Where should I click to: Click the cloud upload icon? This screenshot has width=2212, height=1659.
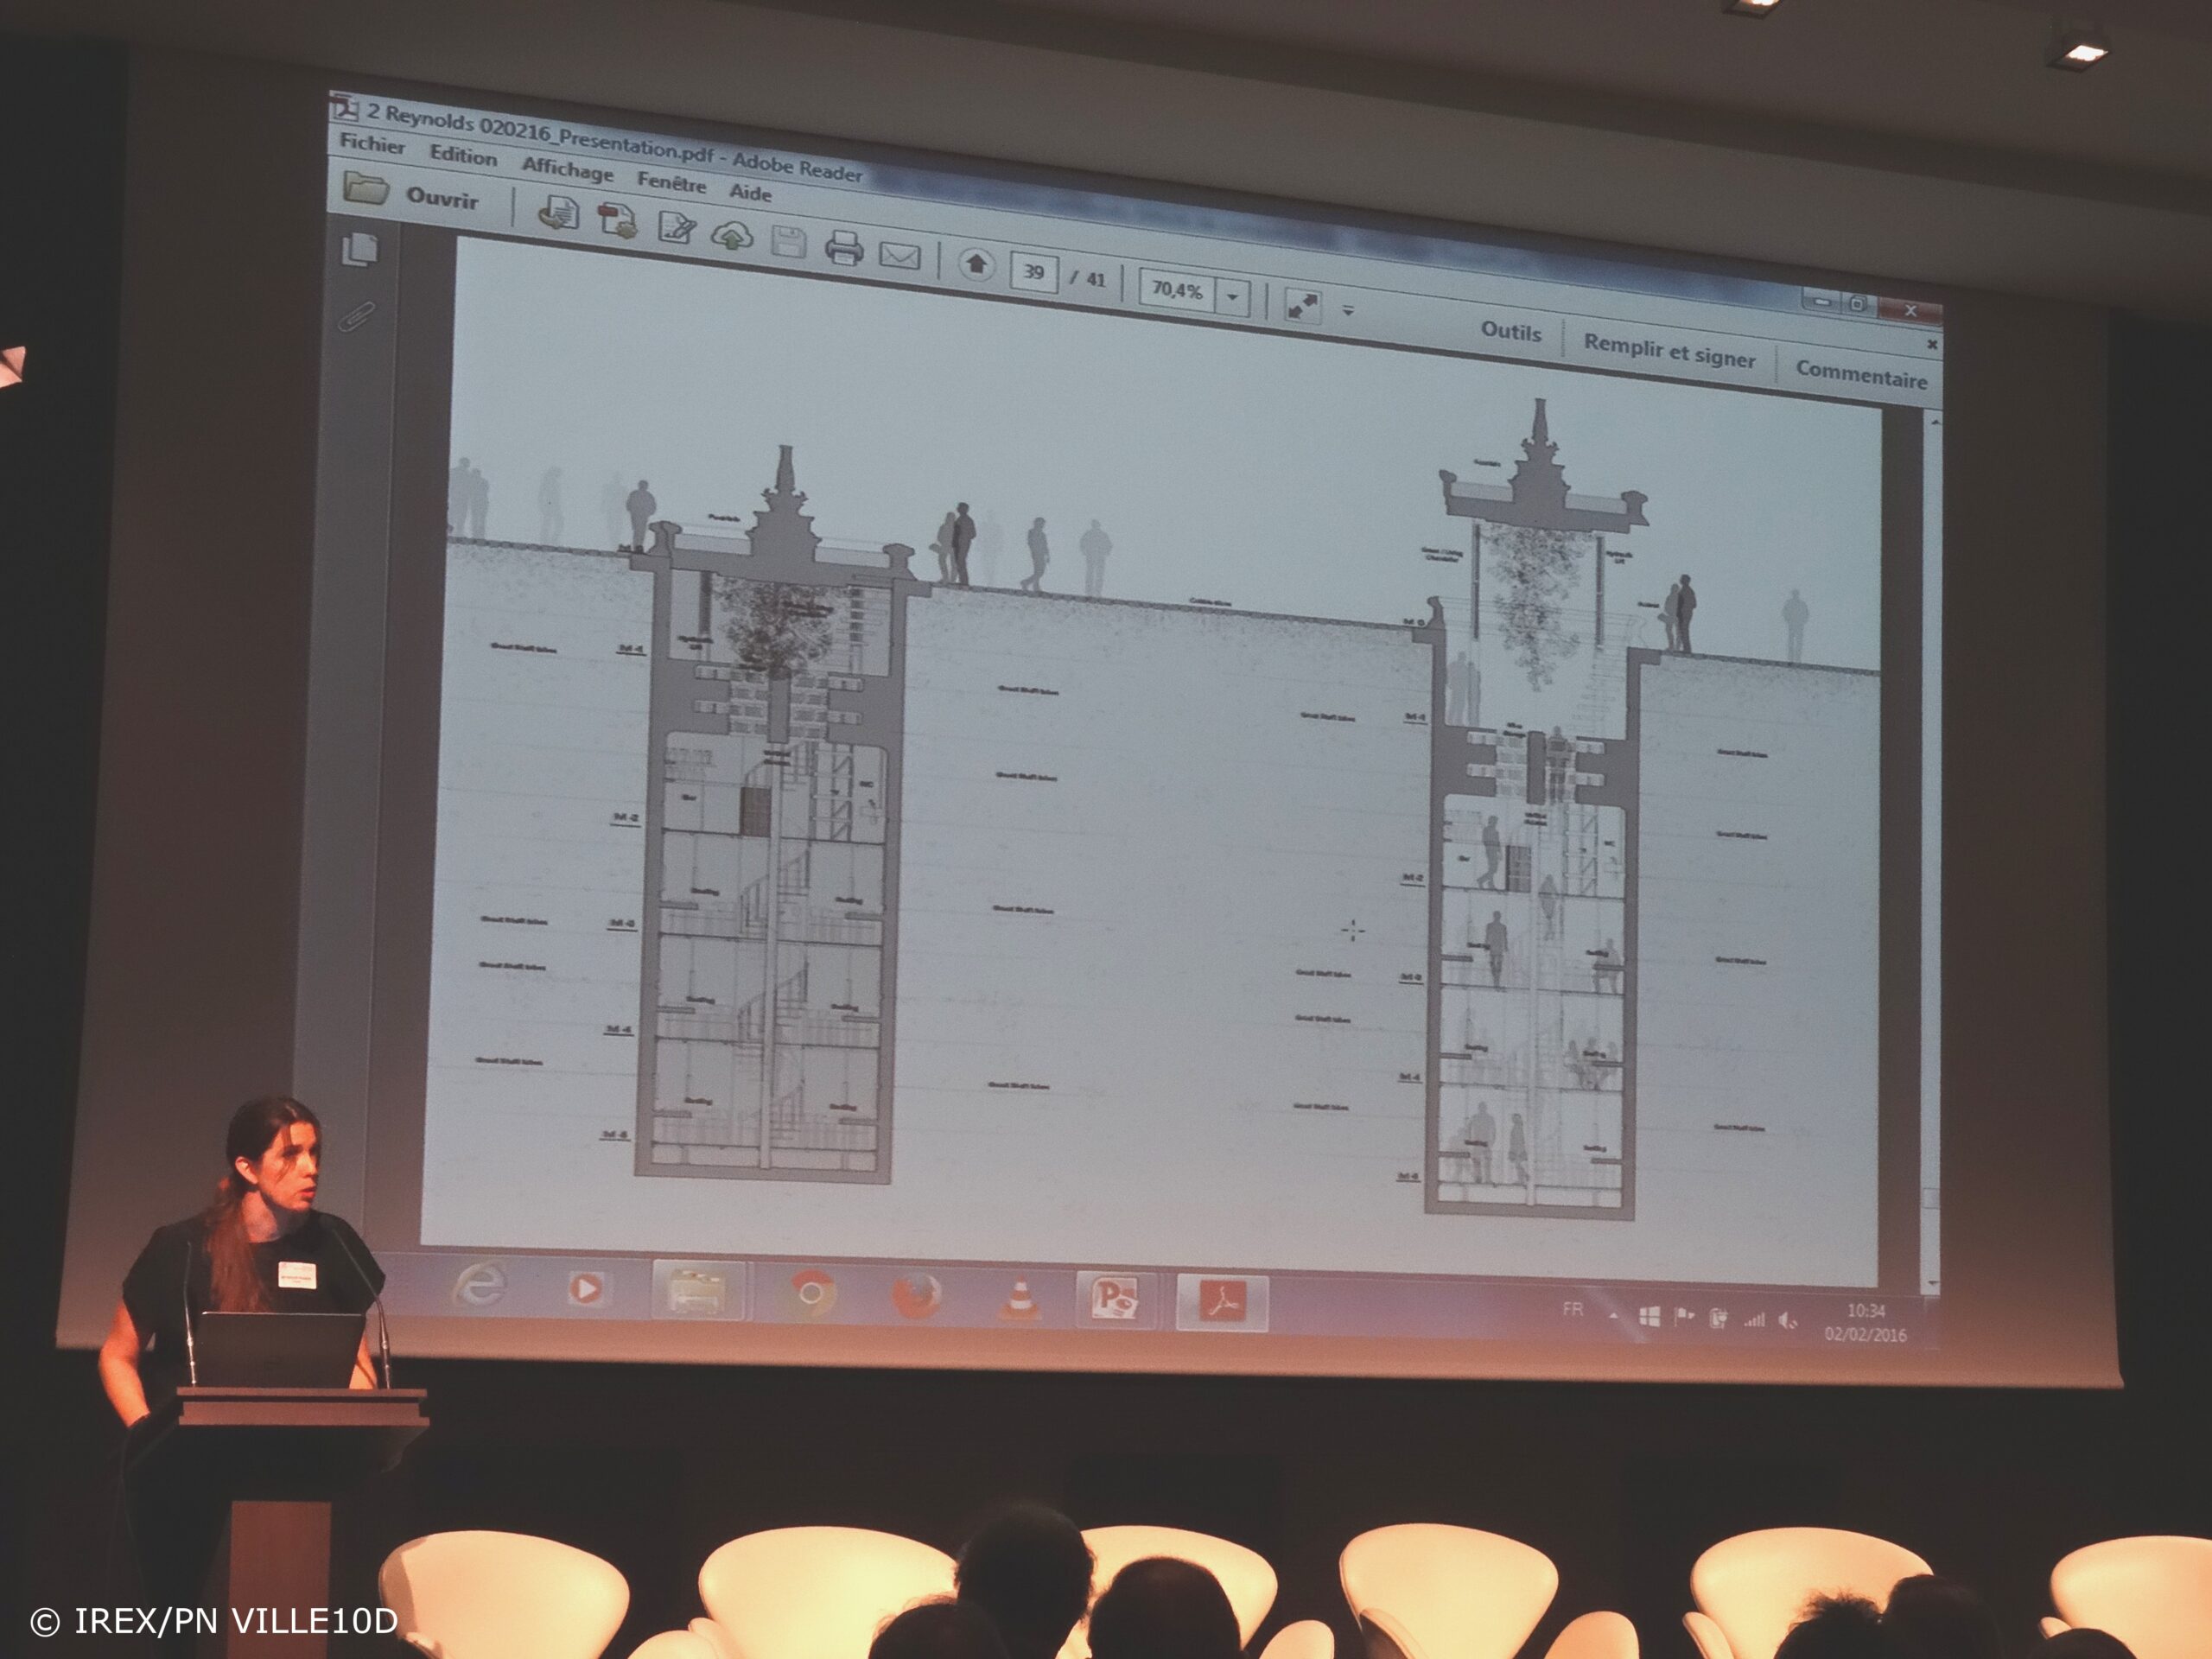pos(732,236)
